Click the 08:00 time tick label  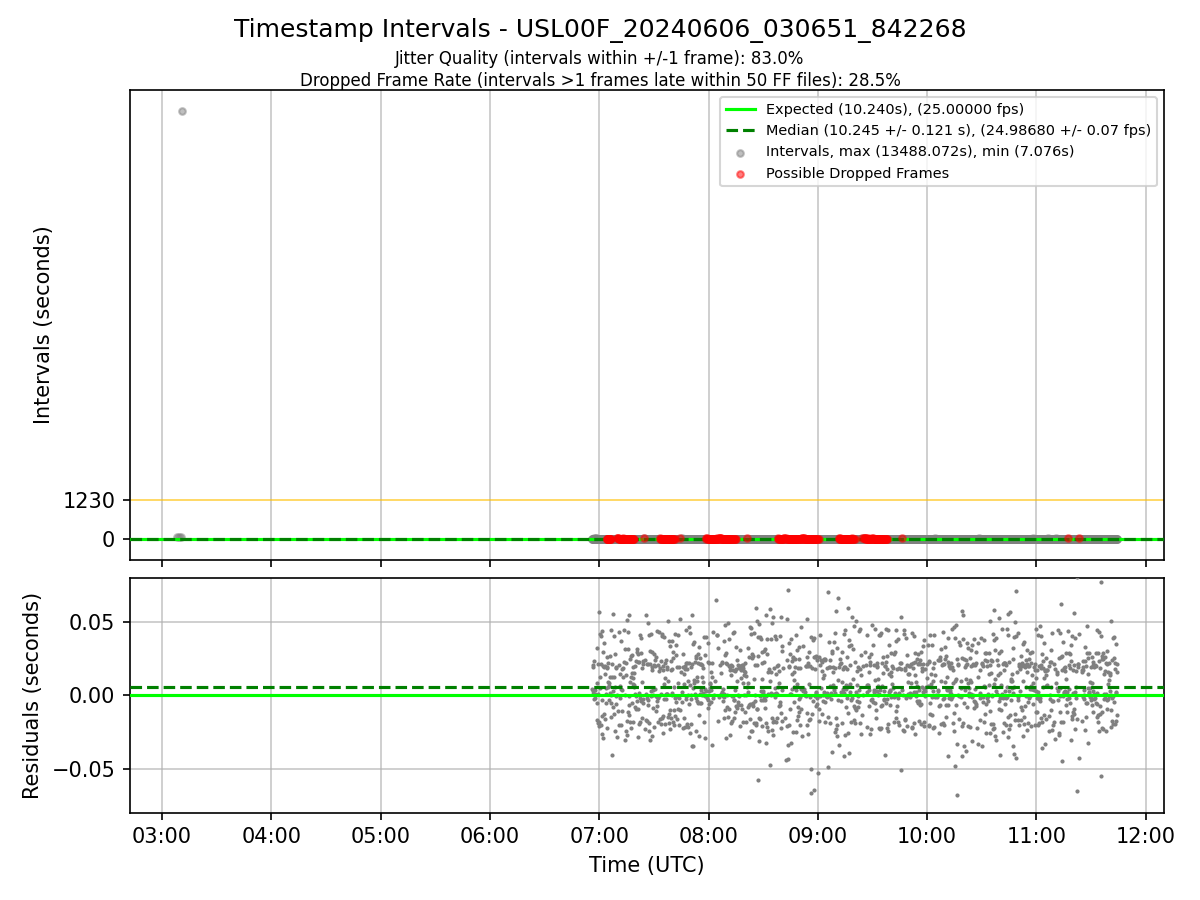pos(708,834)
